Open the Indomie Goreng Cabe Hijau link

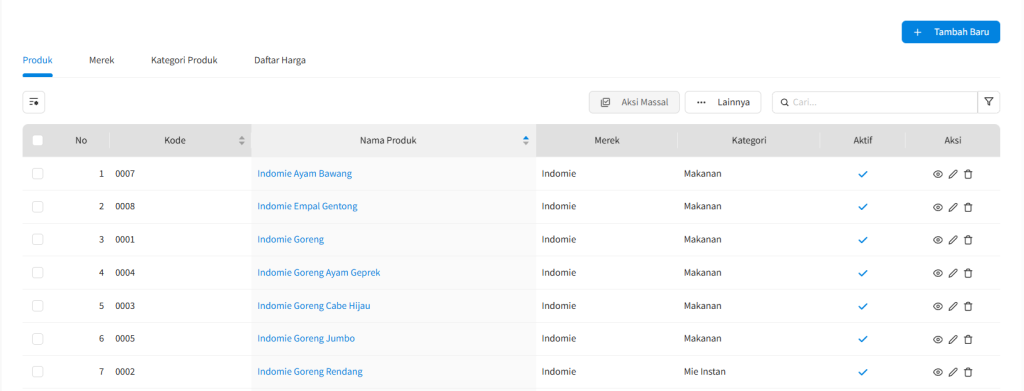click(314, 306)
